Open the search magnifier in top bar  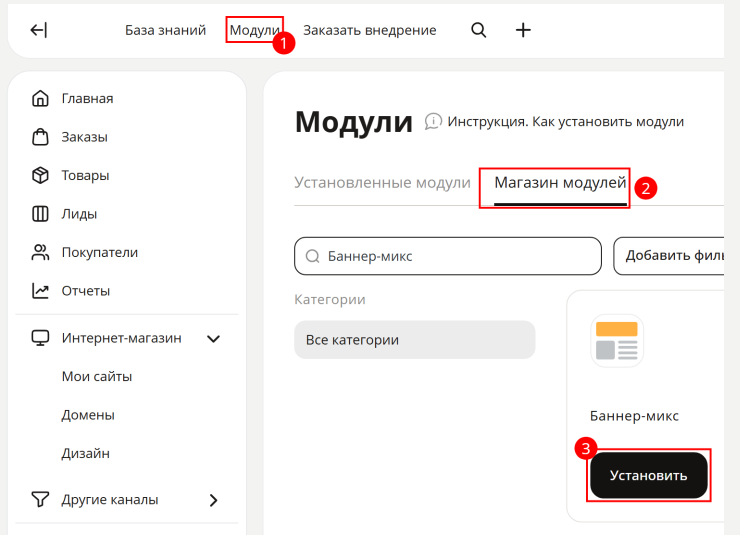(x=479, y=30)
